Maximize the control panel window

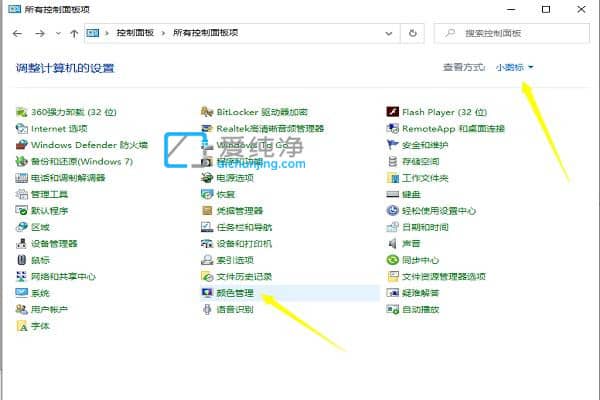click(x=546, y=9)
